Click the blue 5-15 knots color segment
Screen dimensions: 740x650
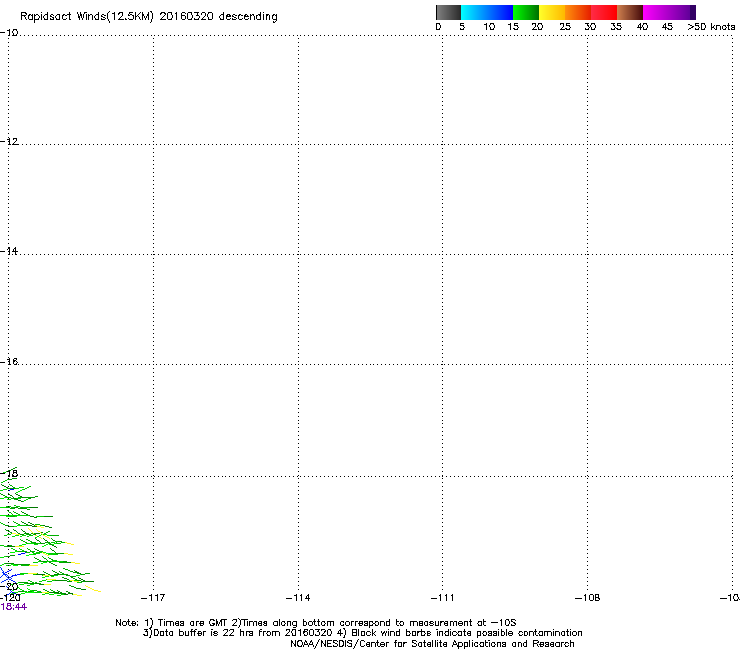coord(487,12)
